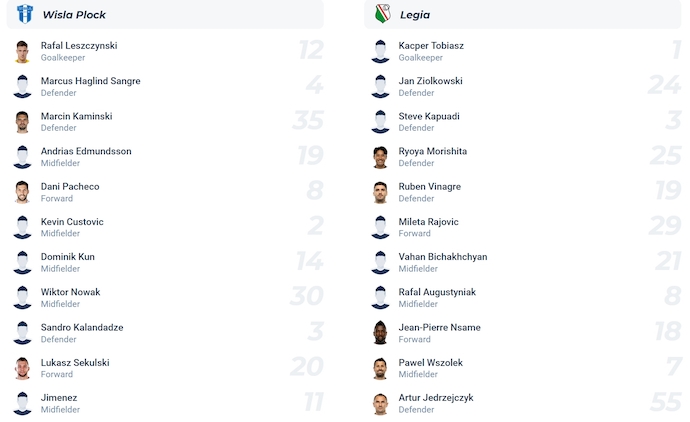This screenshot has height=422, width=690.
Task: Open Kacper Tobiasz's player profile
Action: 431,46
